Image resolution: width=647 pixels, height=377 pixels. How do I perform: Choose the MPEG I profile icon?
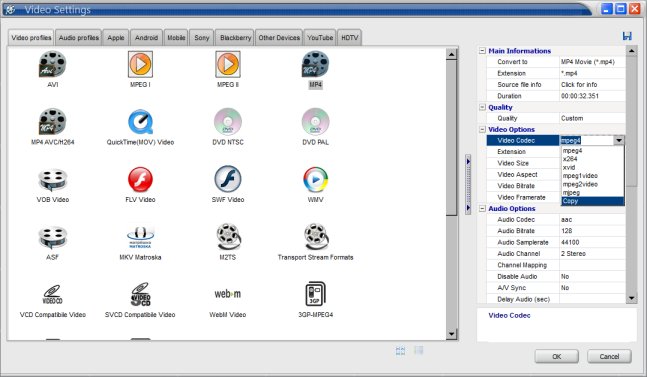[140, 64]
